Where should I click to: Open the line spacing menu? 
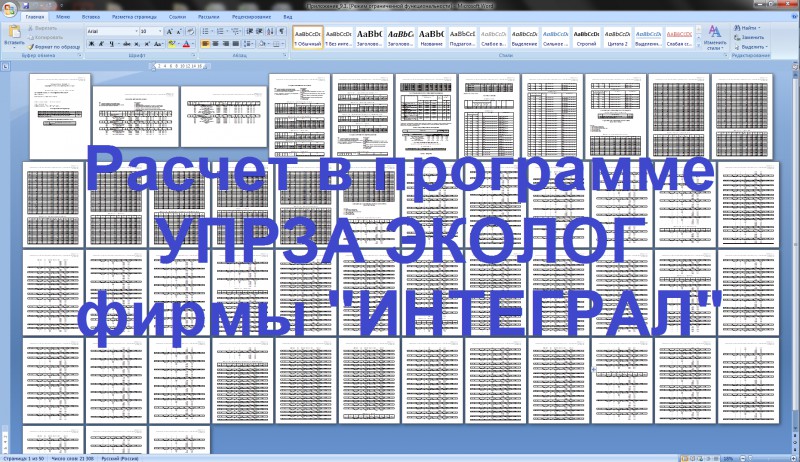pyautogui.click(x=248, y=44)
